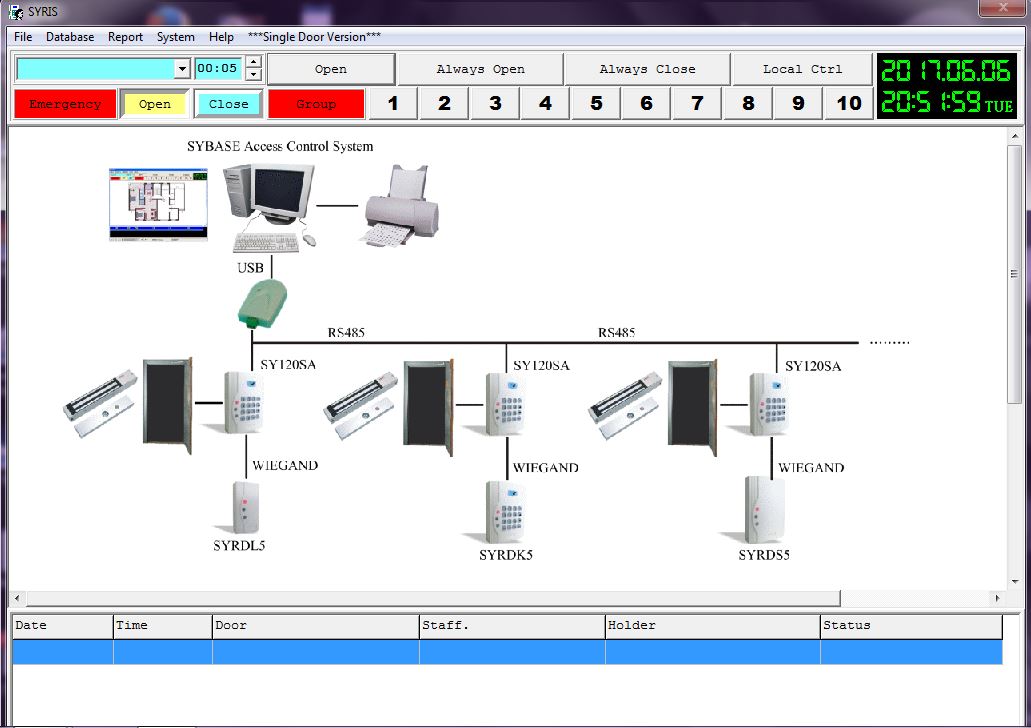Image resolution: width=1031 pixels, height=728 pixels.
Task: Click the horizontal scrollbar right arrow
Action: 997,598
